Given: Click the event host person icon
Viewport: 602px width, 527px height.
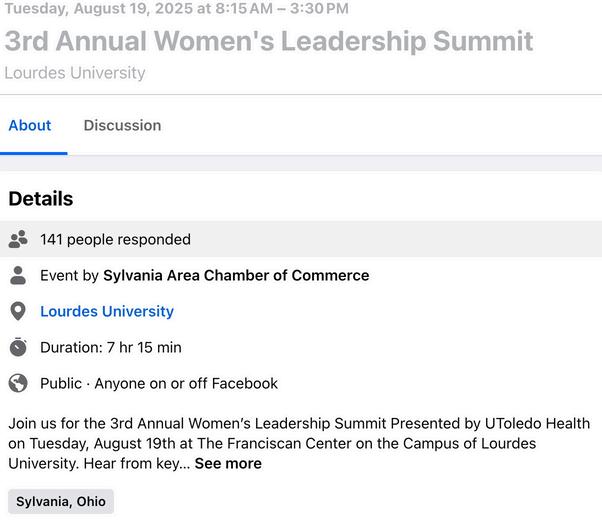Looking at the screenshot, I should click(18, 275).
